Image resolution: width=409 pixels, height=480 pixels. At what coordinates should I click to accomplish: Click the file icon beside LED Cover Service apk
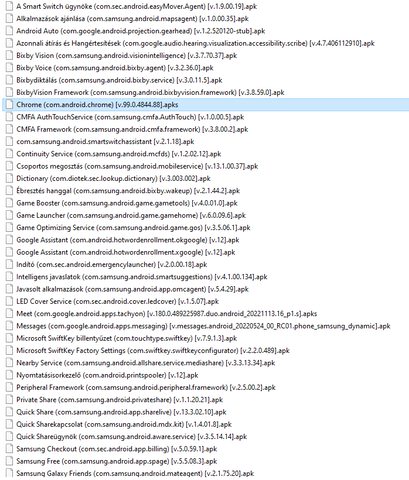click(10, 301)
